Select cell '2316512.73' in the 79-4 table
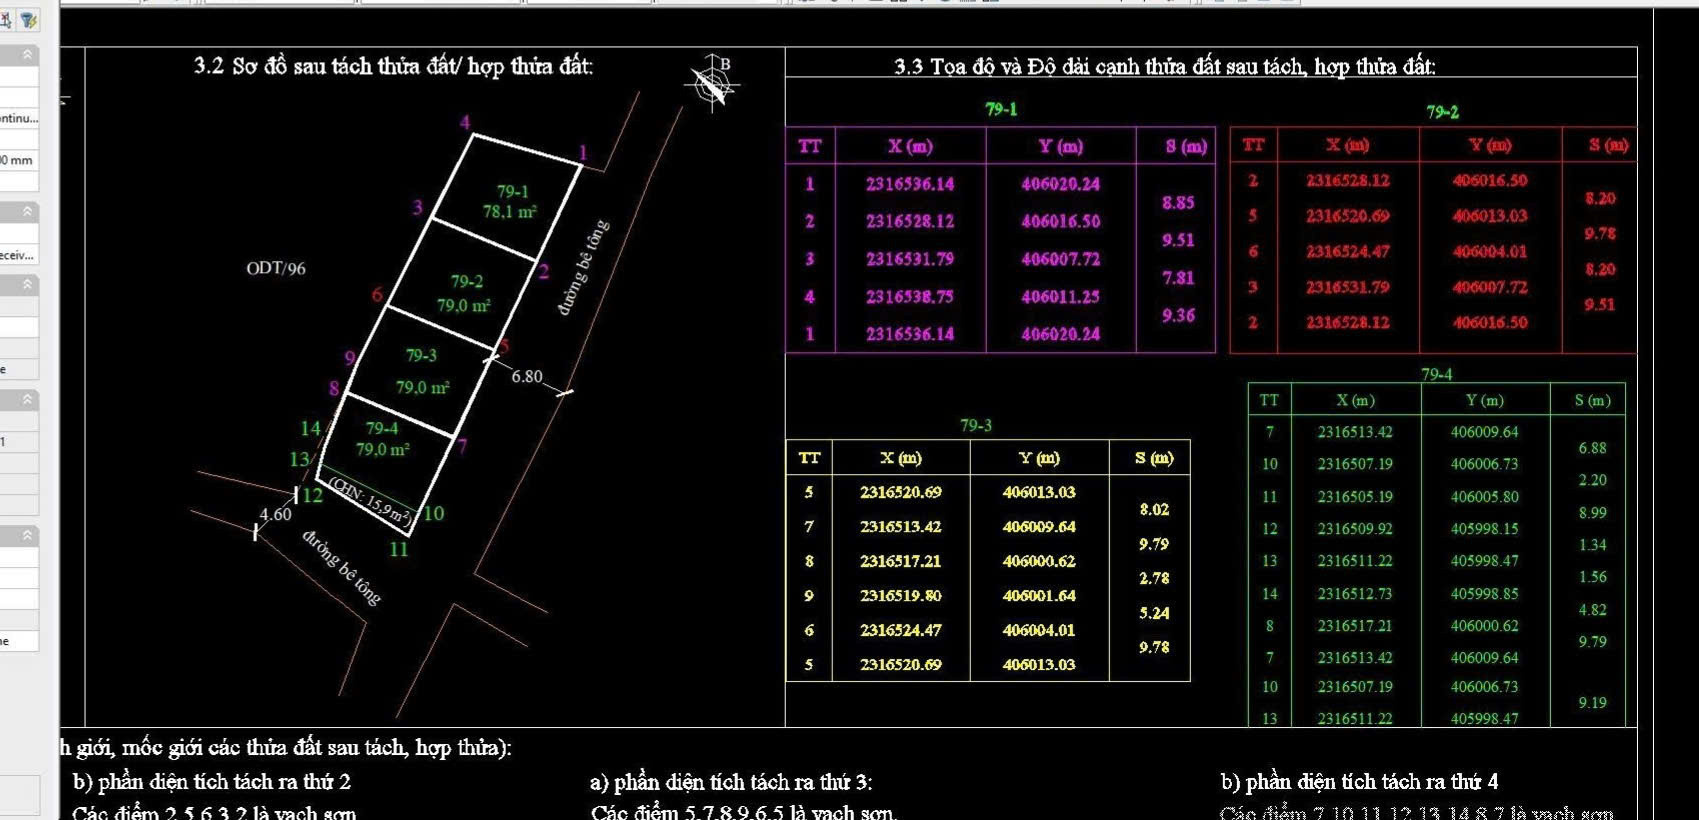This screenshot has height=820, width=1699. tap(1355, 594)
